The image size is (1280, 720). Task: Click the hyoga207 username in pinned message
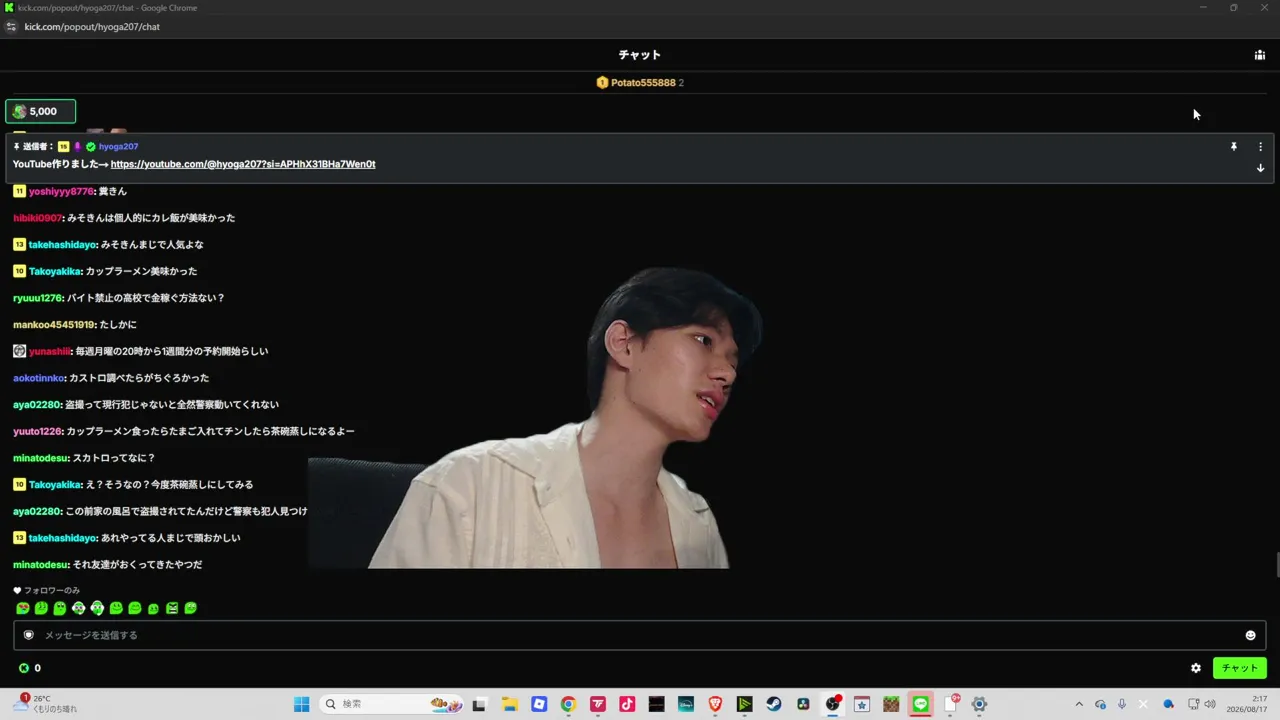point(118,146)
